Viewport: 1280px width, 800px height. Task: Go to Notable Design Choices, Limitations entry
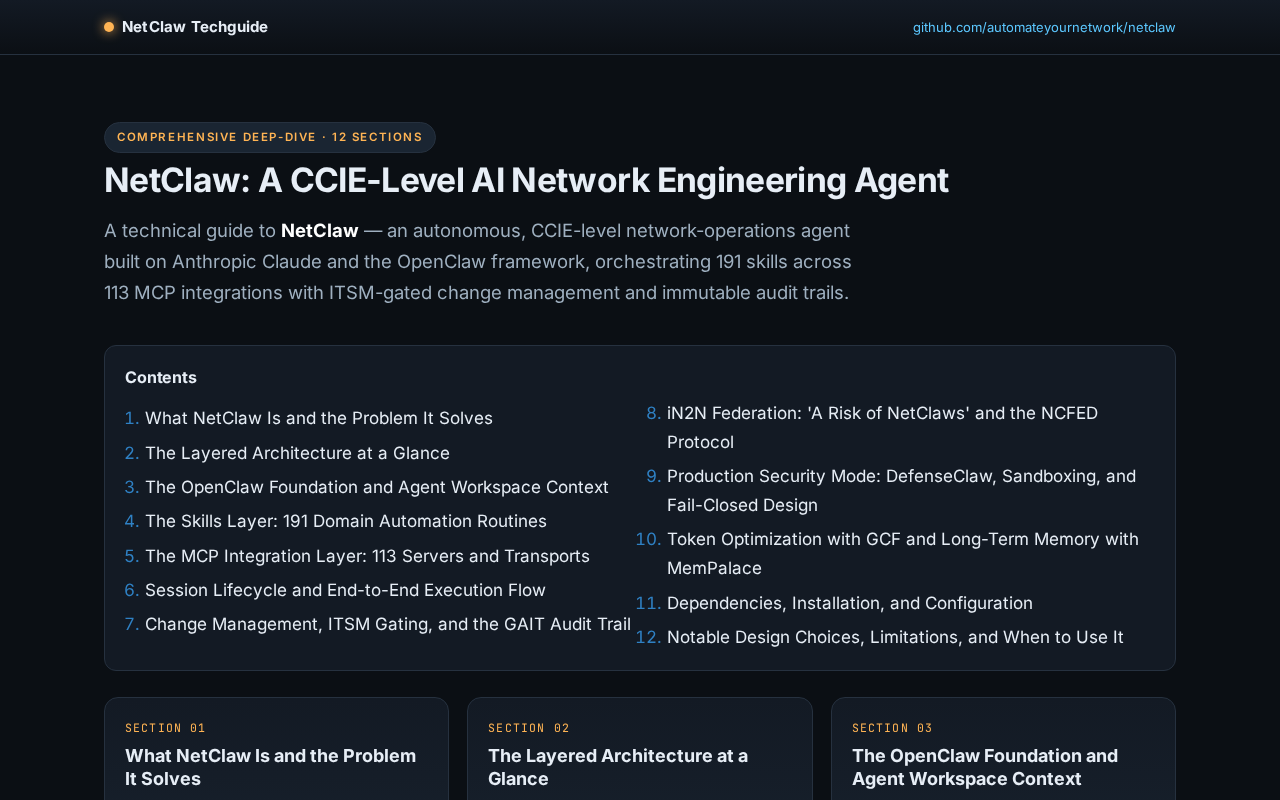coord(895,637)
